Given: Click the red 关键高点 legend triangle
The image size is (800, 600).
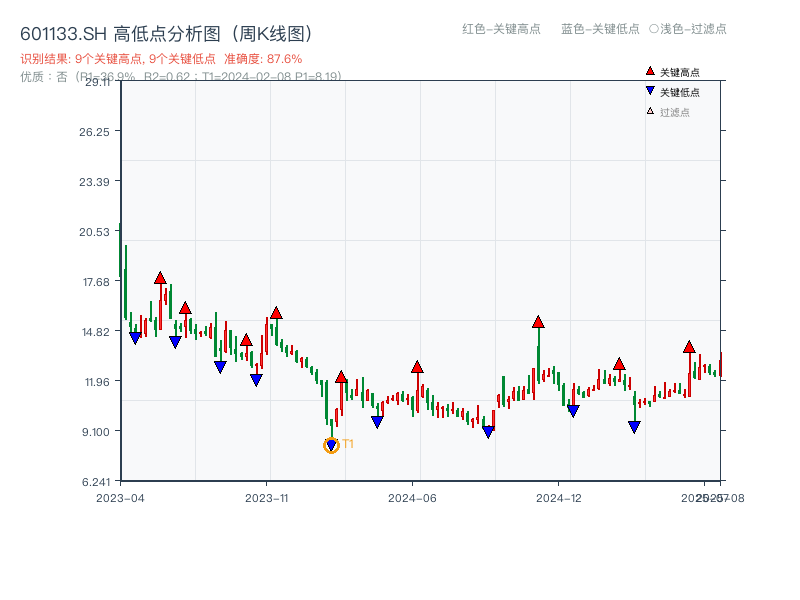Looking at the screenshot, I should (650, 71).
